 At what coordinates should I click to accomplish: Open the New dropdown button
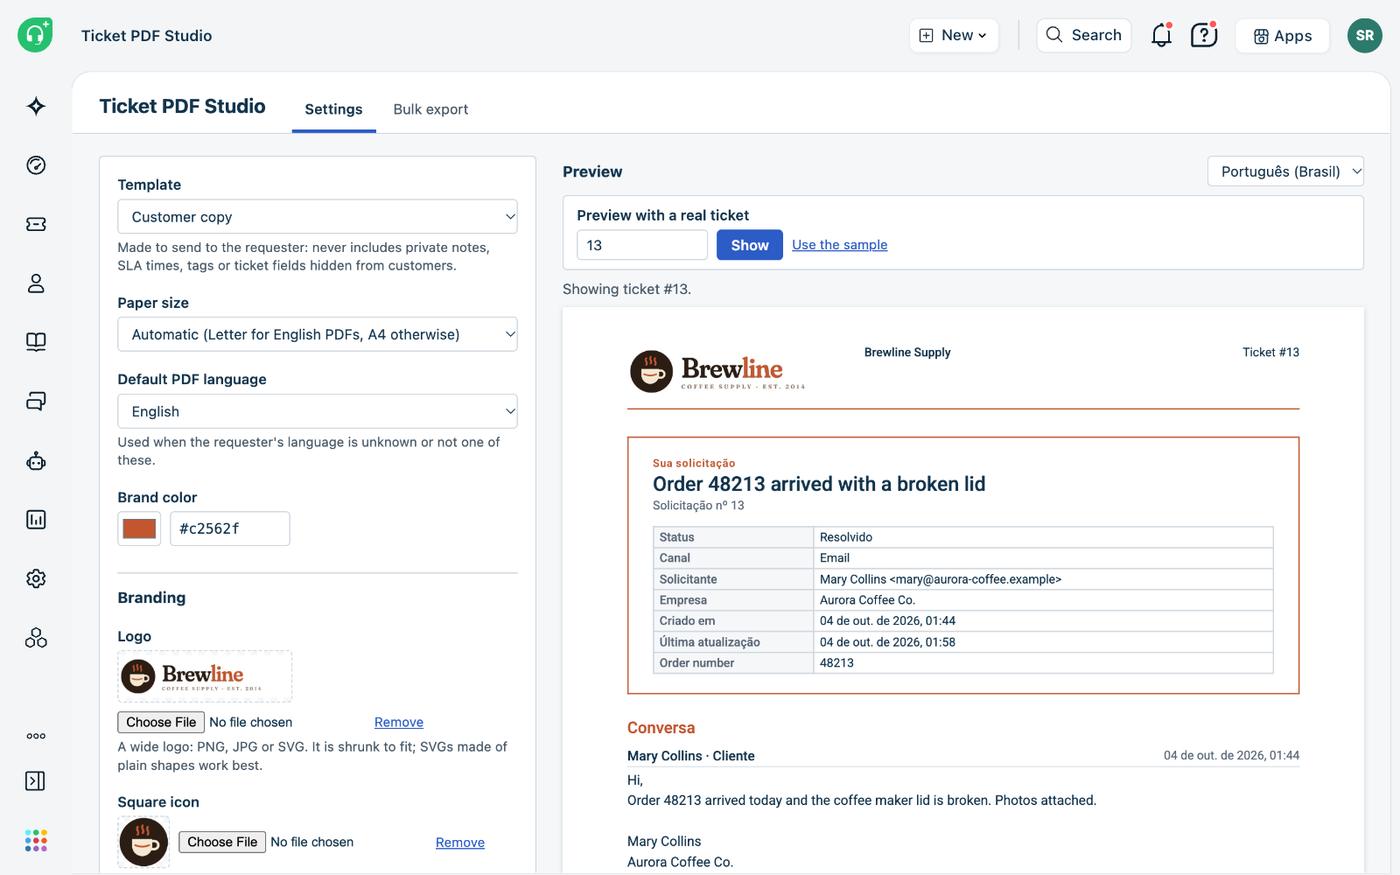[953, 35]
